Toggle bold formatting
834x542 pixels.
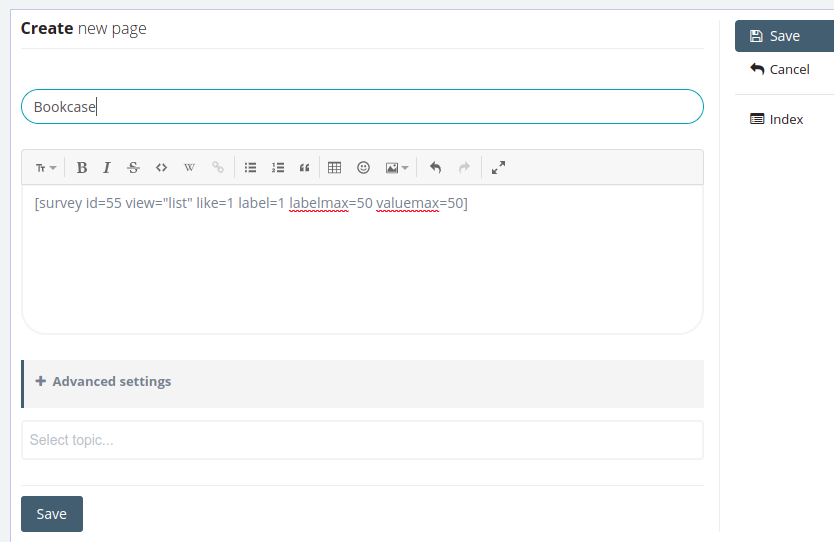click(81, 168)
